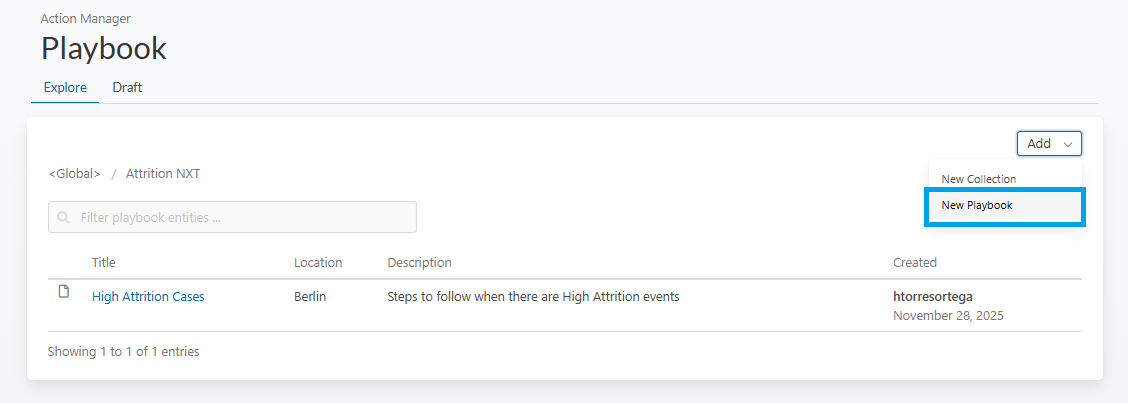Focus the Filter playbook entities input

point(240,217)
